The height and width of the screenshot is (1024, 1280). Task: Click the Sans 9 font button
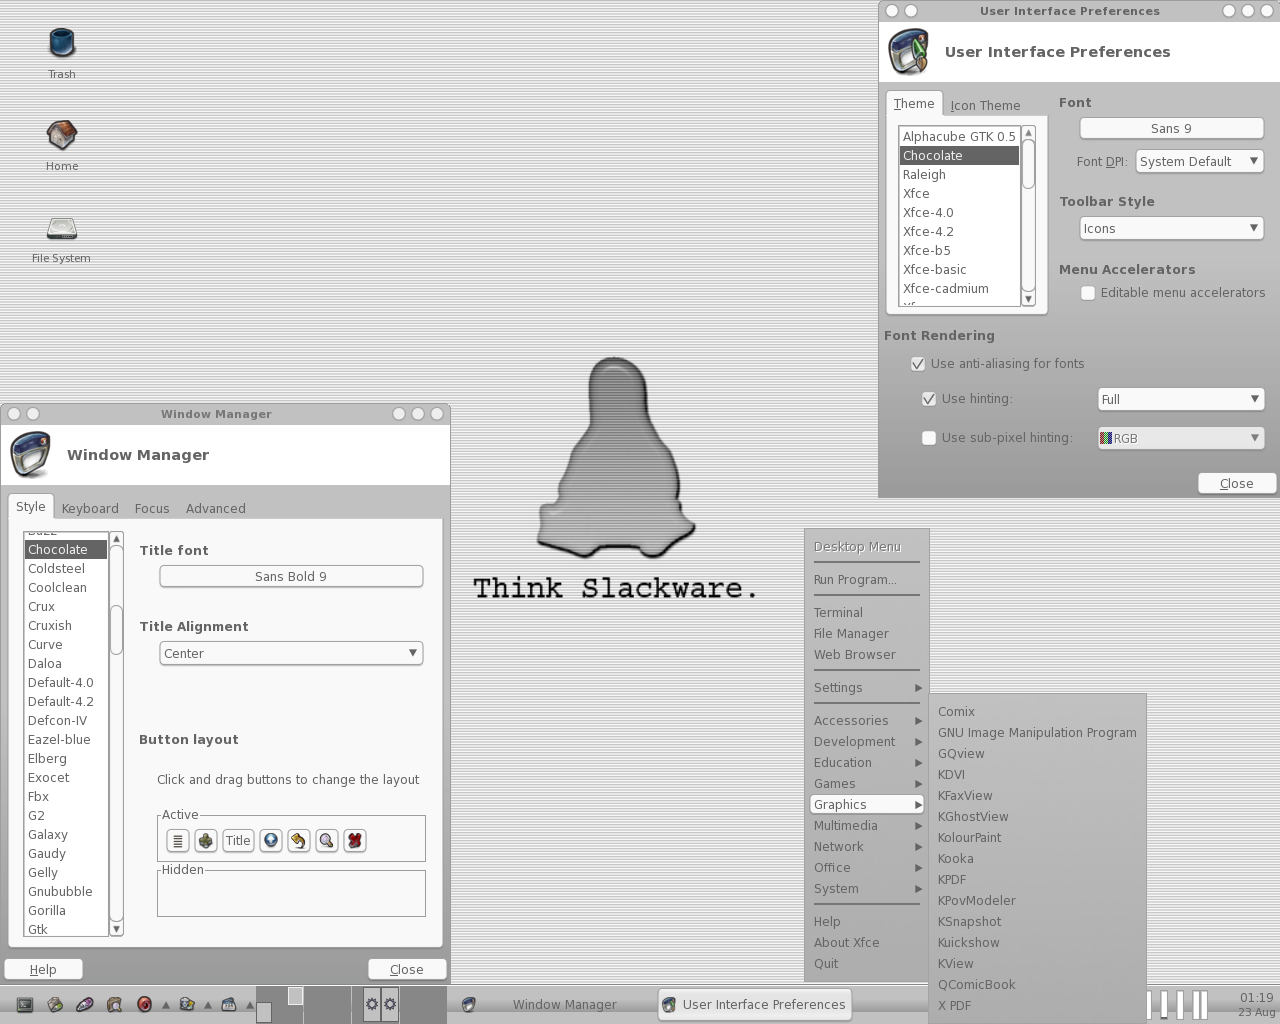1172,128
